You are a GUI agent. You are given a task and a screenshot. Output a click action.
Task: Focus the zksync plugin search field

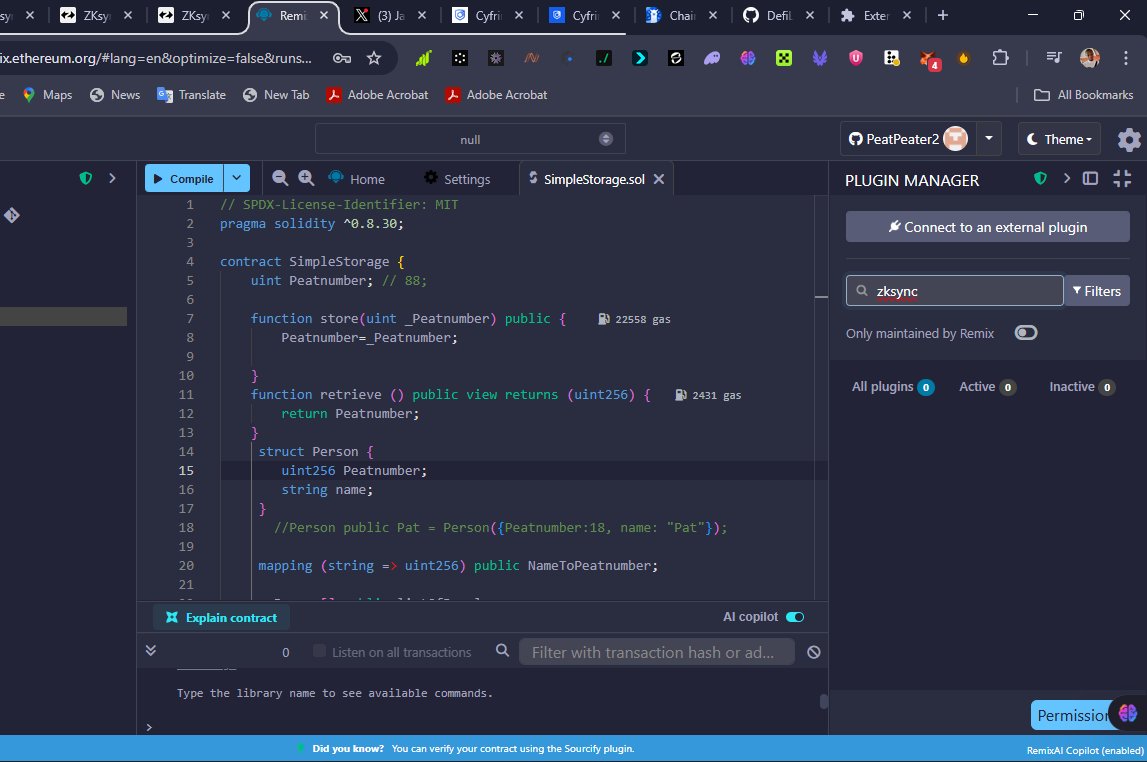(955, 291)
